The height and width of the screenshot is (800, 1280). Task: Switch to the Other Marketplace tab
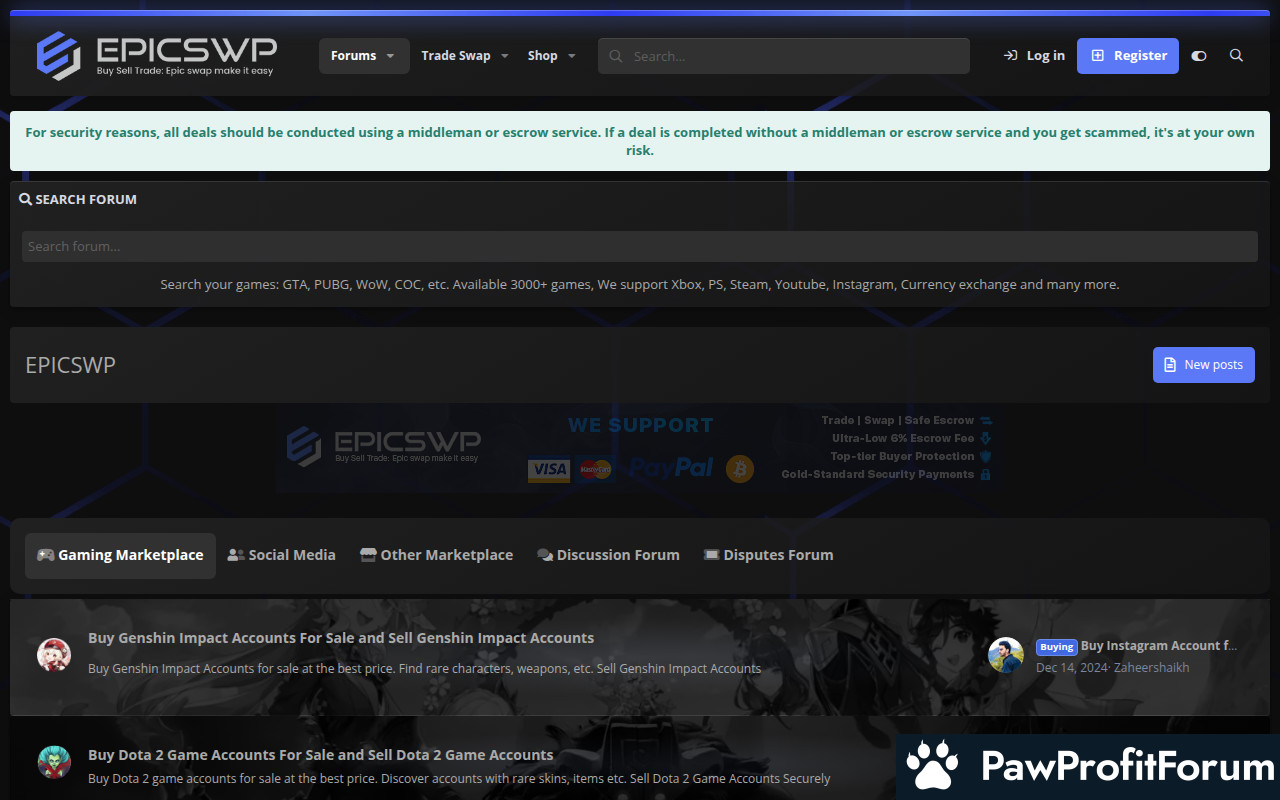point(436,555)
